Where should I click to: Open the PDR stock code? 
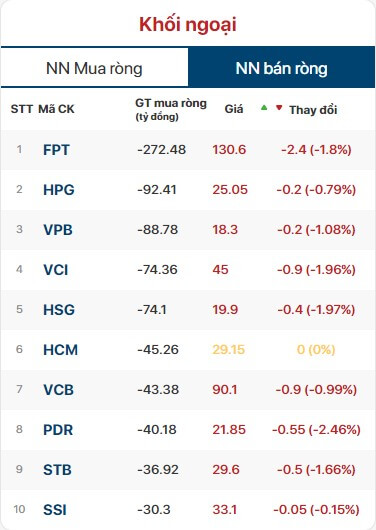(58, 430)
